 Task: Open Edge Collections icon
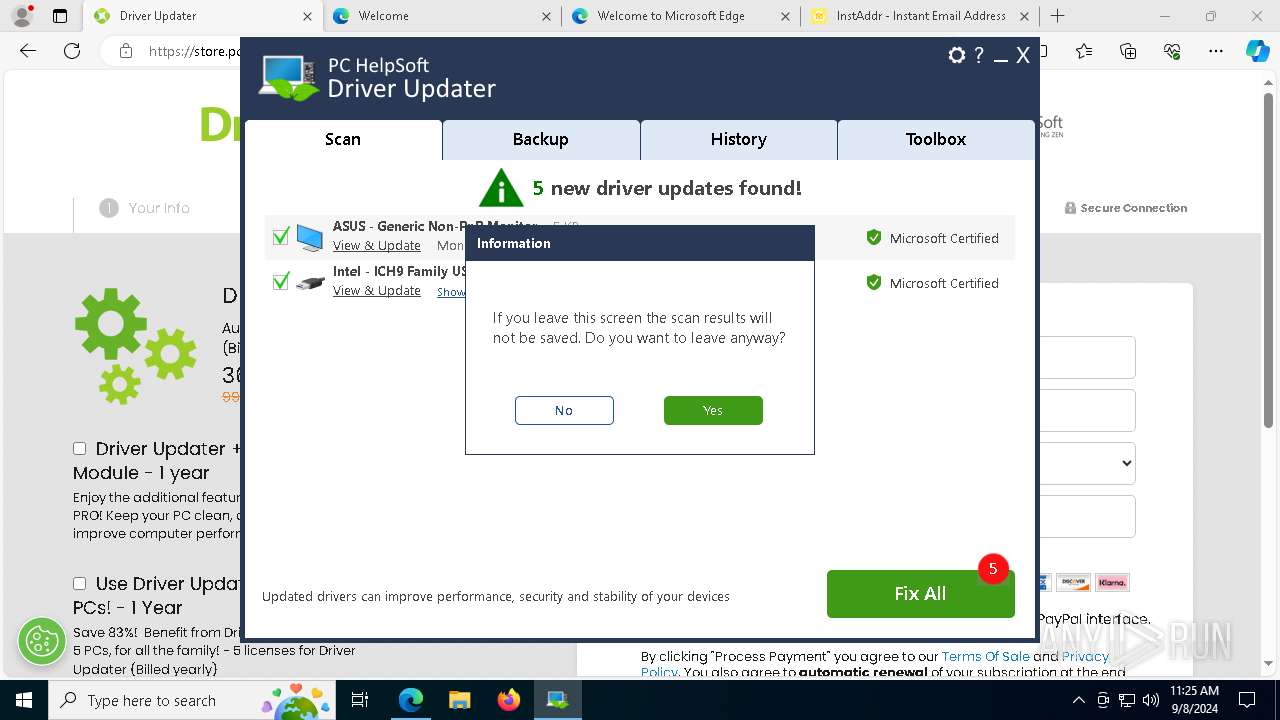tap(1128, 51)
